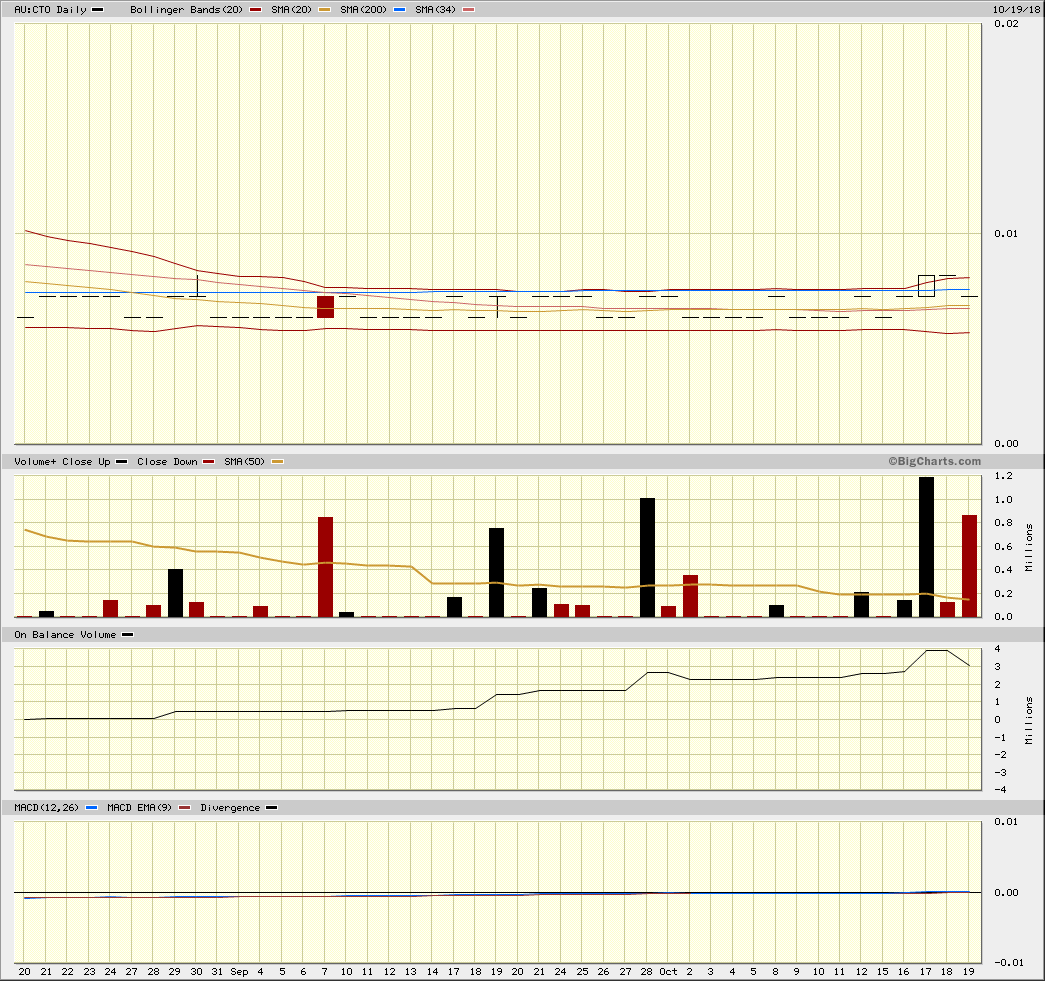
Task: Click the SMA(20) legend label
Action: [x=291, y=10]
